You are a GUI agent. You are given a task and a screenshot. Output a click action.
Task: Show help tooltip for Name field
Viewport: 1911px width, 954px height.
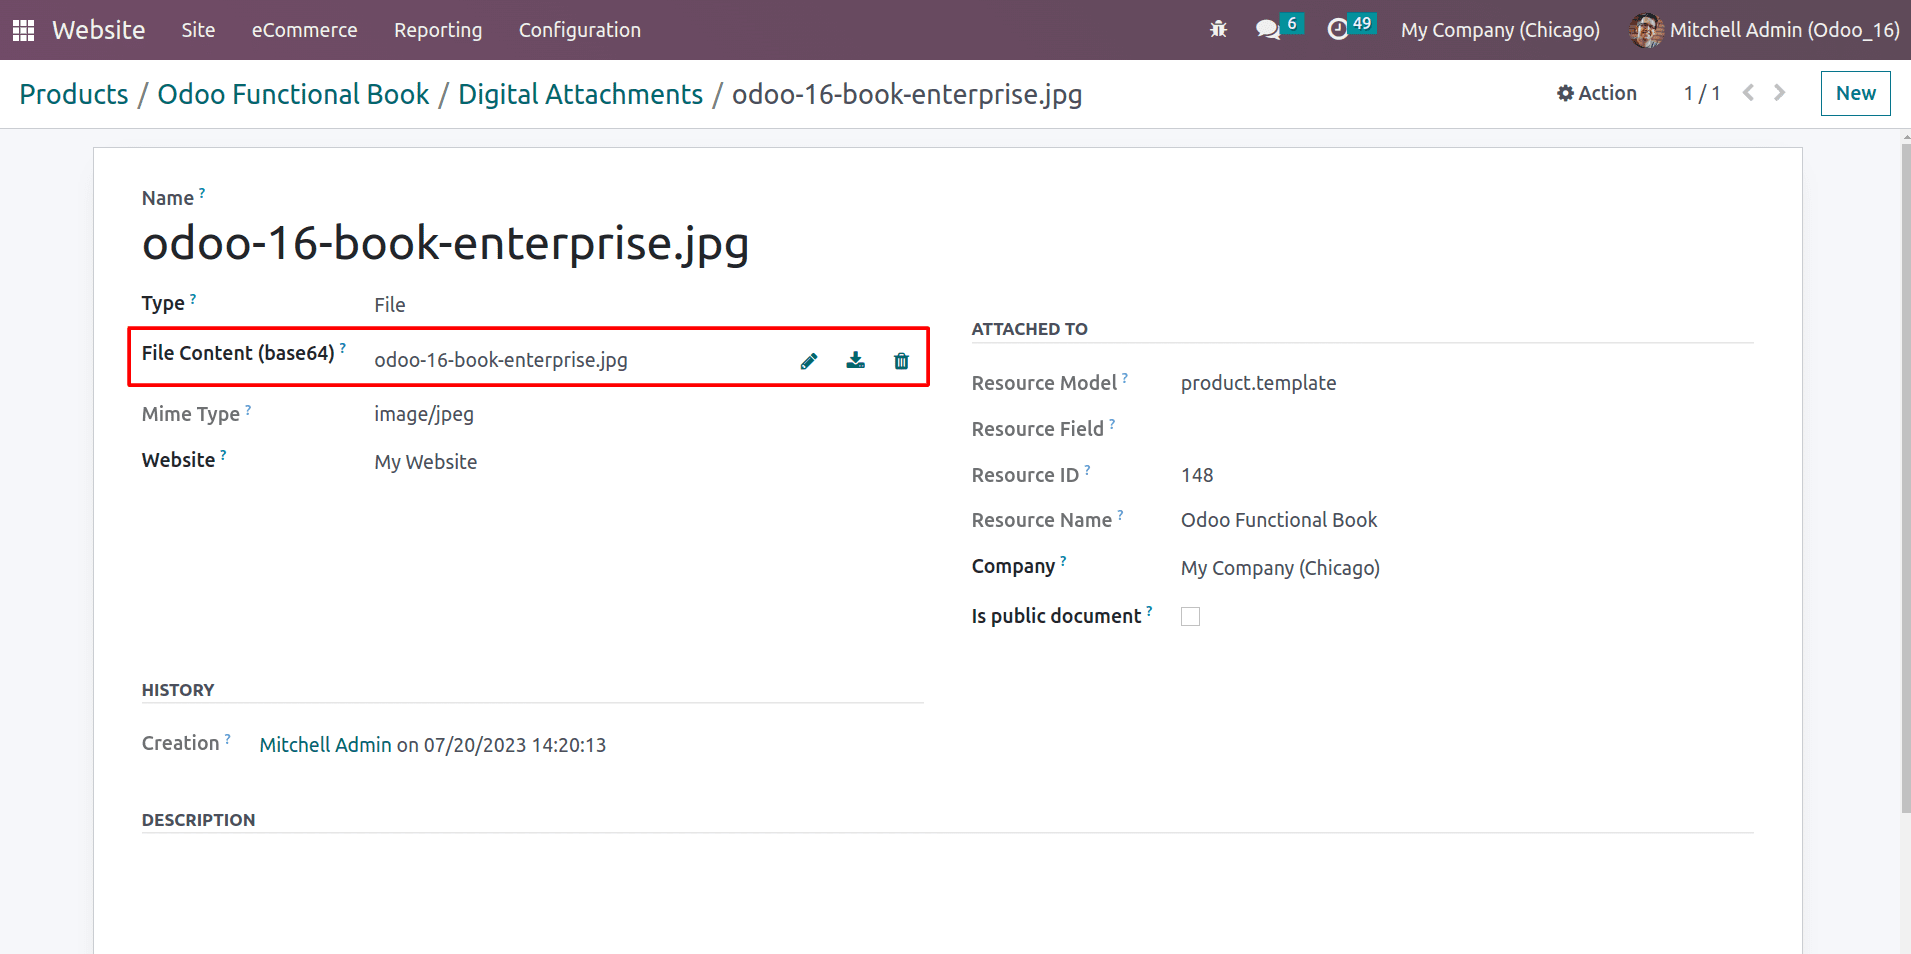click(202, 192)
